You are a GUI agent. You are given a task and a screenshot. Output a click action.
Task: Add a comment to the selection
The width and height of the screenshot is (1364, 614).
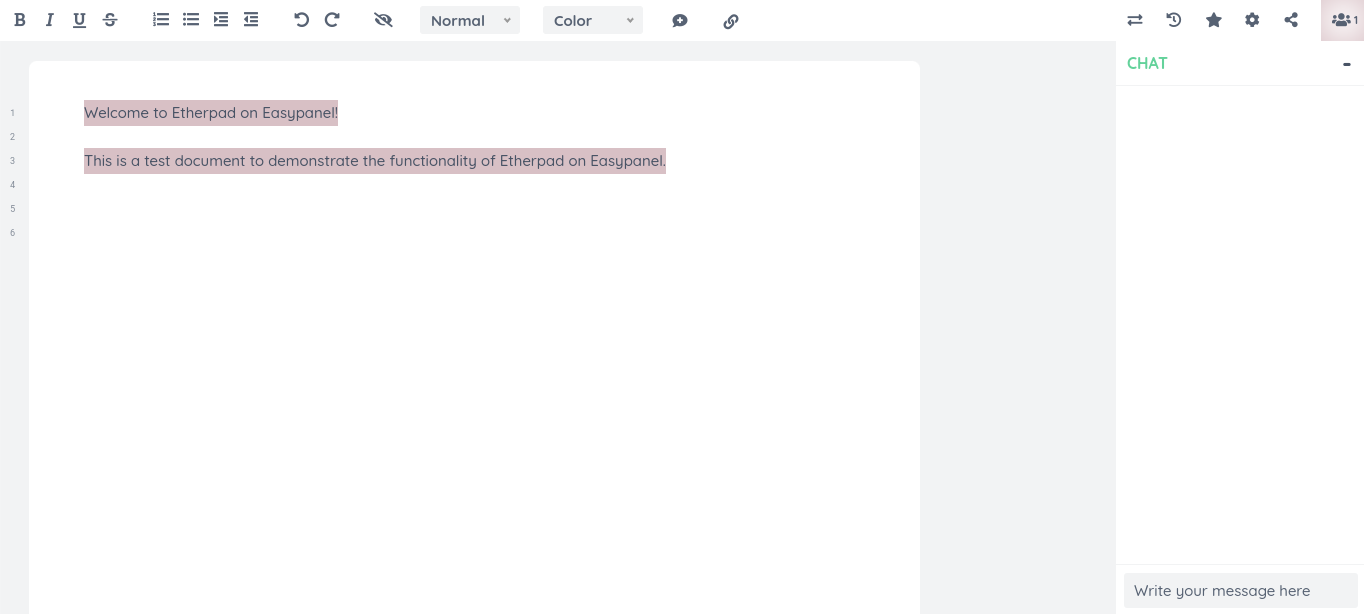pyautogui.click(x=680, y=20)
